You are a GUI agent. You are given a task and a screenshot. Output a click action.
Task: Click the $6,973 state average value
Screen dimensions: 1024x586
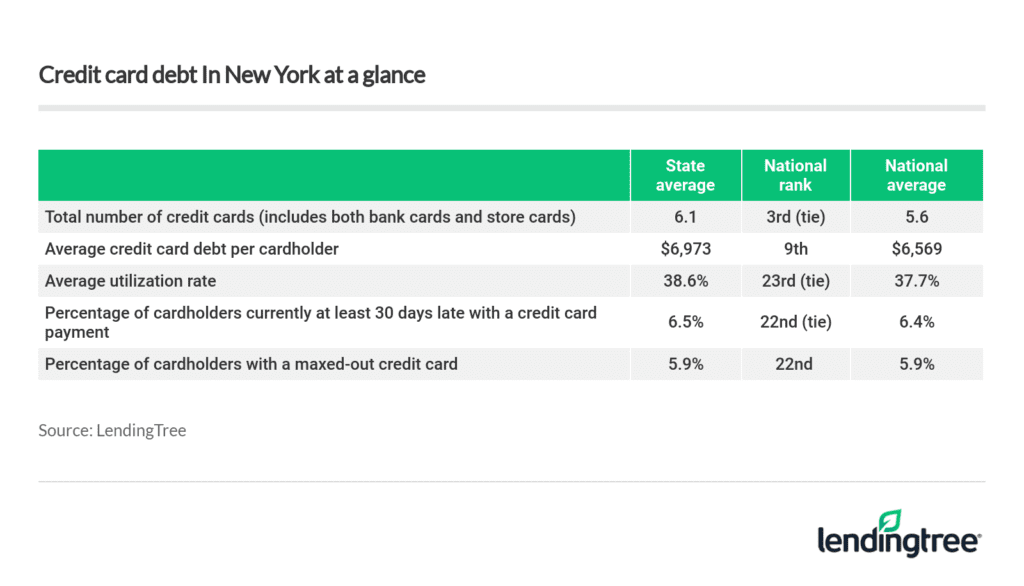[685, 249]
